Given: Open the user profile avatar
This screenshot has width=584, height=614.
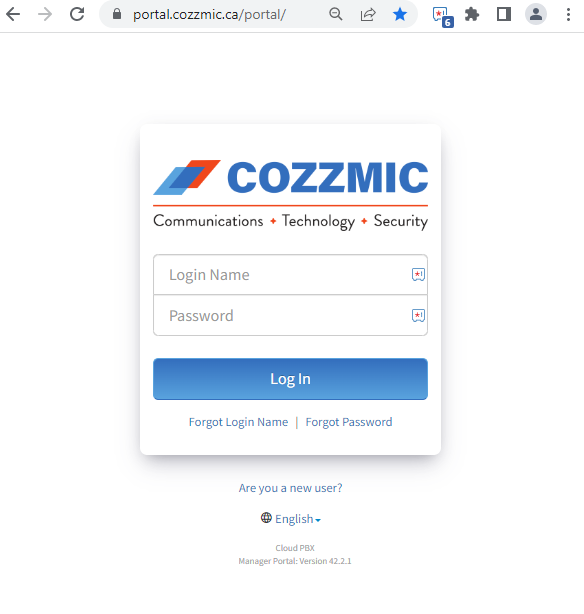Looking at the screenshot, I should click(x=536, y=14).
